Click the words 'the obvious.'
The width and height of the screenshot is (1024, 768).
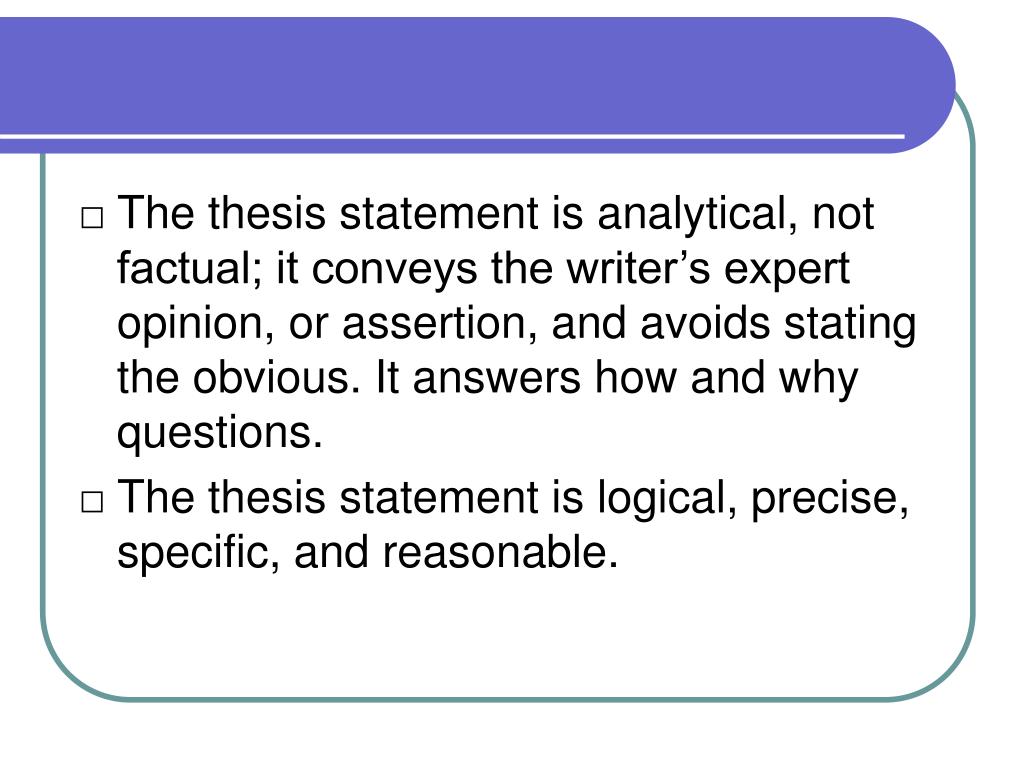point(238,378)
